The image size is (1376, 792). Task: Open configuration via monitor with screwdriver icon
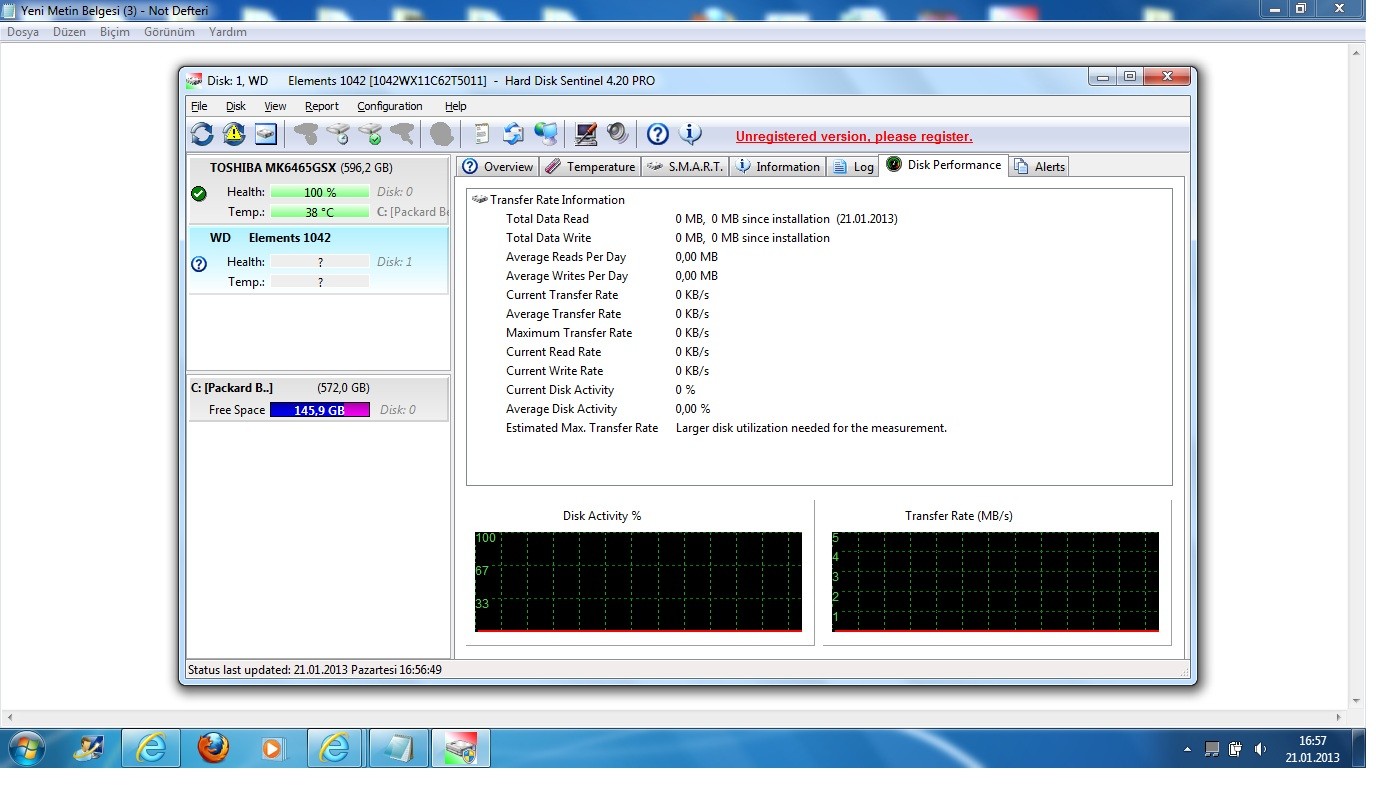coord(586,134)
